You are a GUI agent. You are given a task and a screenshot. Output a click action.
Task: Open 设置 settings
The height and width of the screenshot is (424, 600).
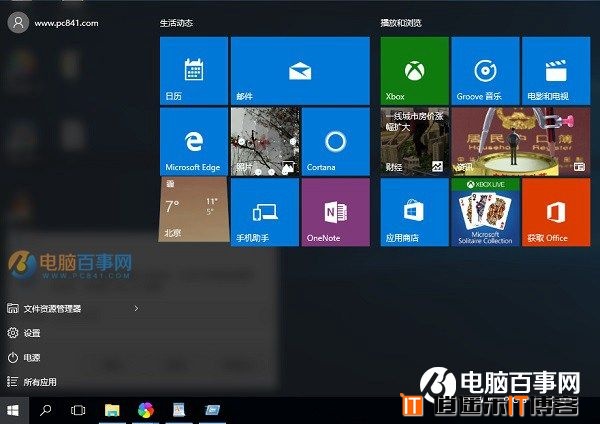click(x=24, y=333)
